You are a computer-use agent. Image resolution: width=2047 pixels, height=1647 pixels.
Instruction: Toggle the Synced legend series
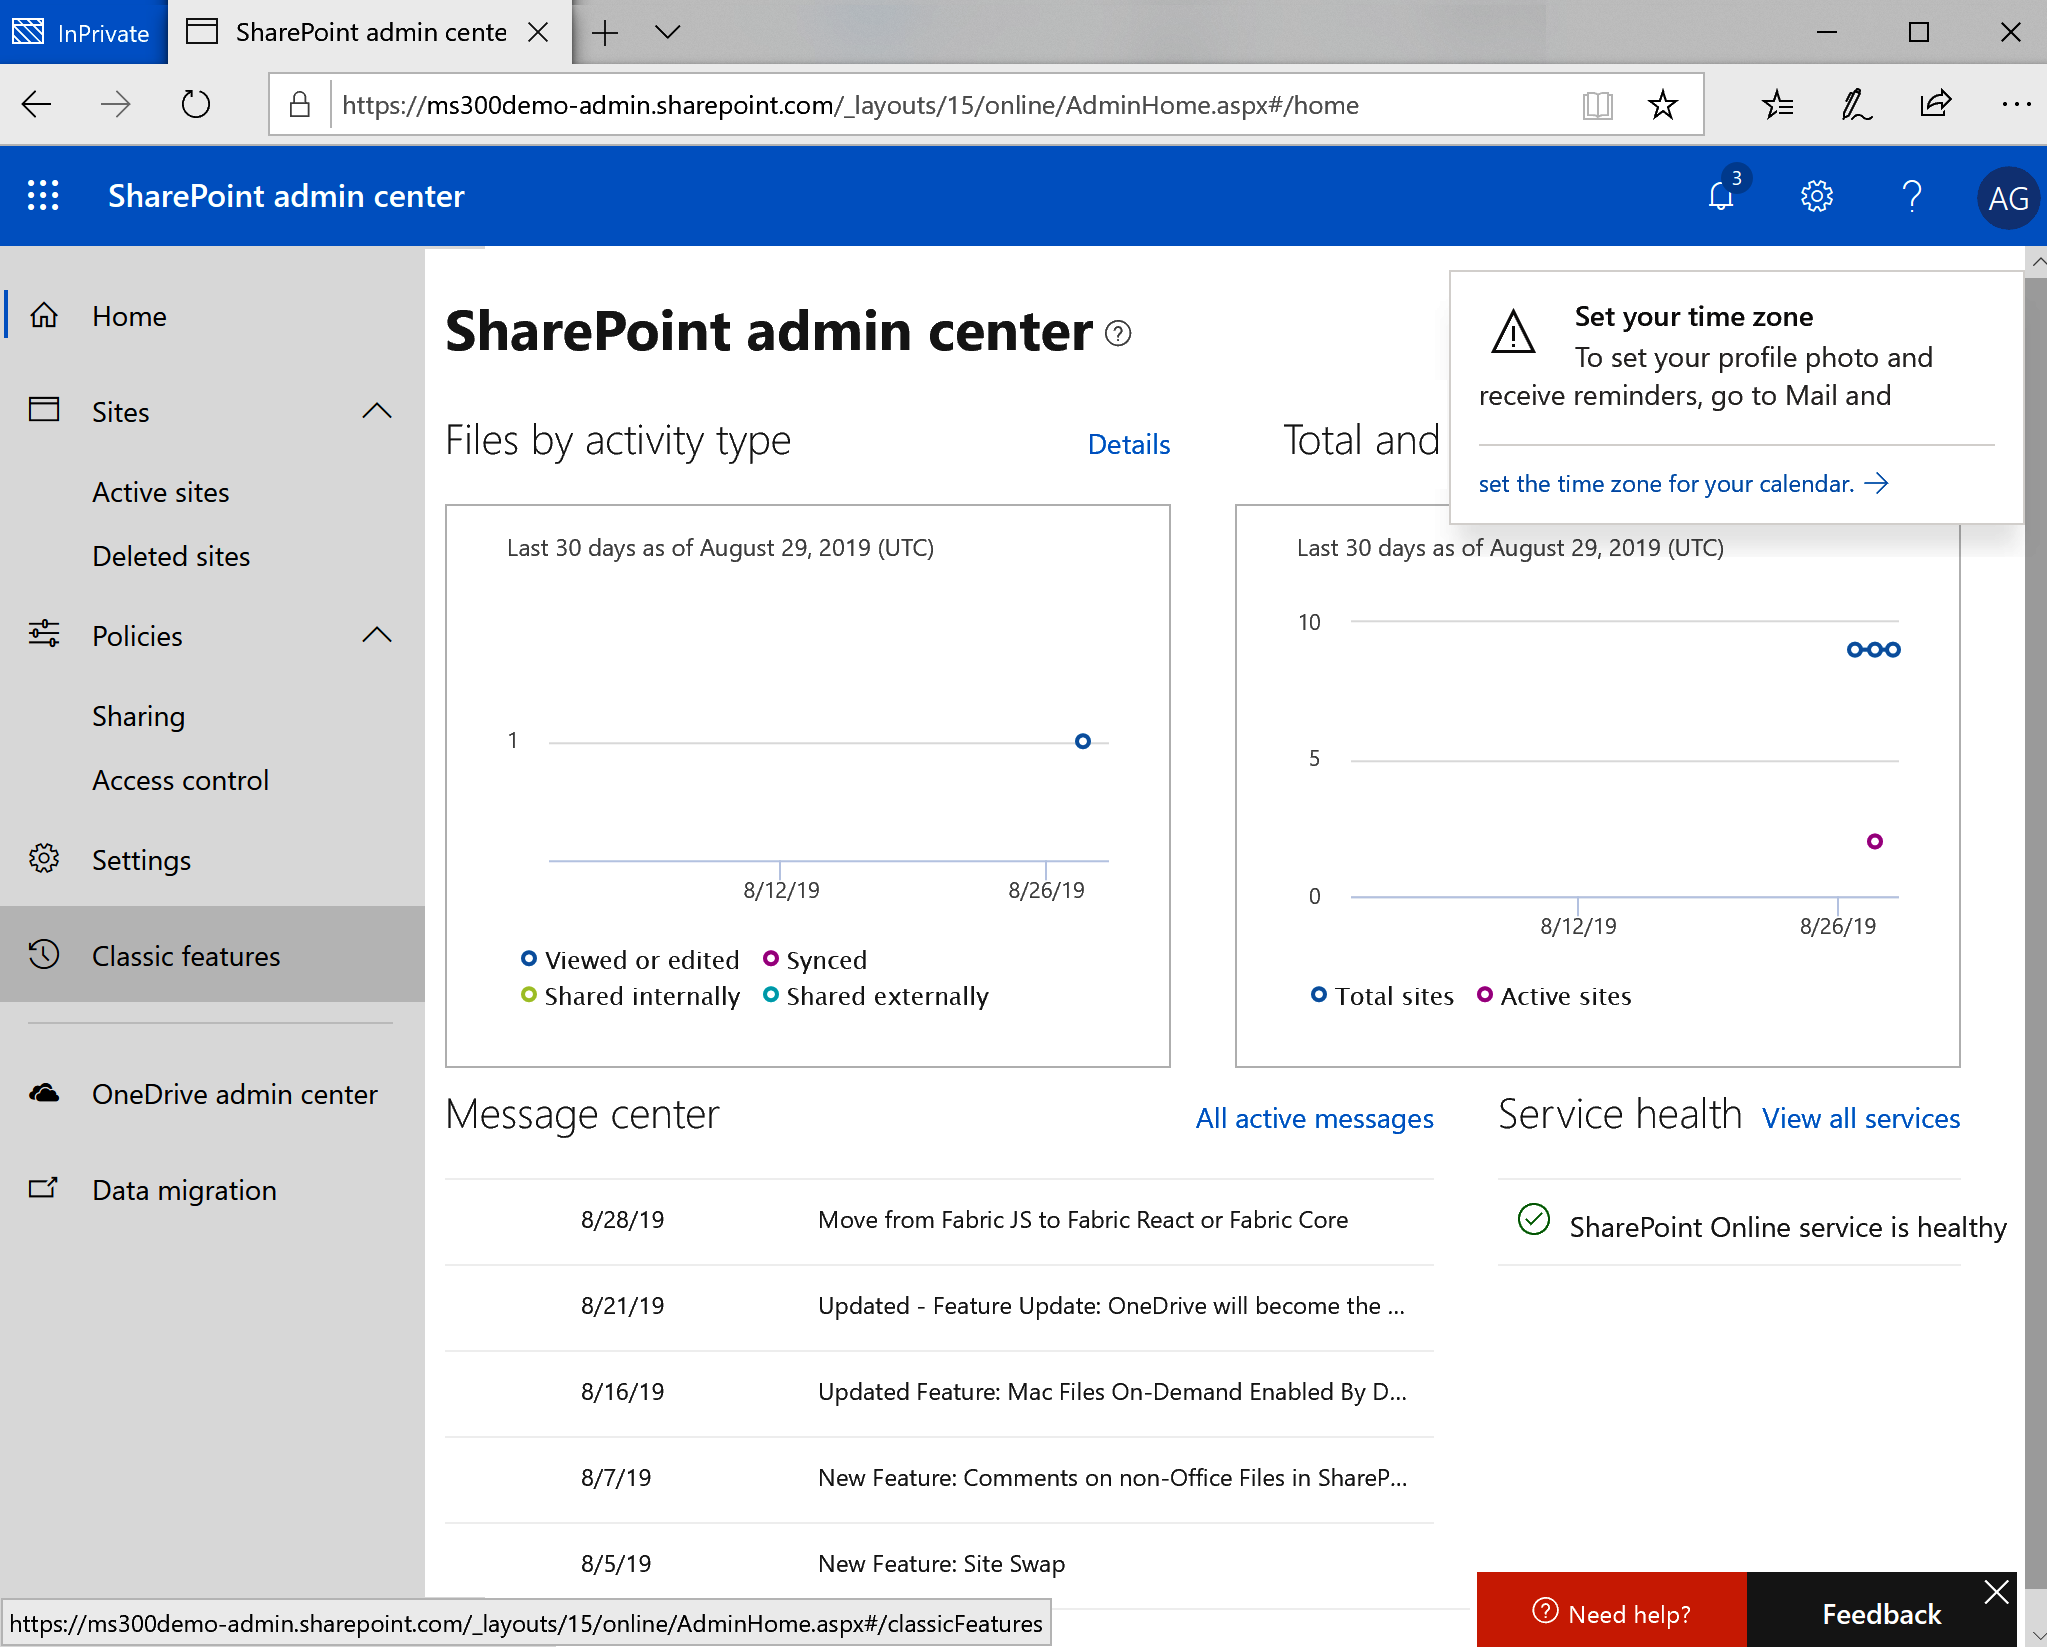point(815,960)
